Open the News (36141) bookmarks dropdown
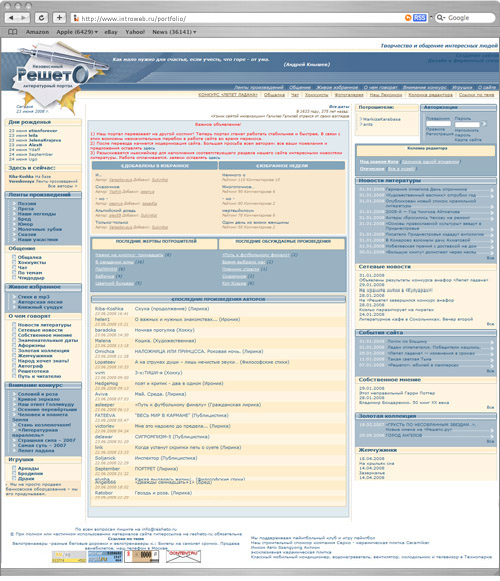This screenshot has height=581, width=500. point(174,32)
